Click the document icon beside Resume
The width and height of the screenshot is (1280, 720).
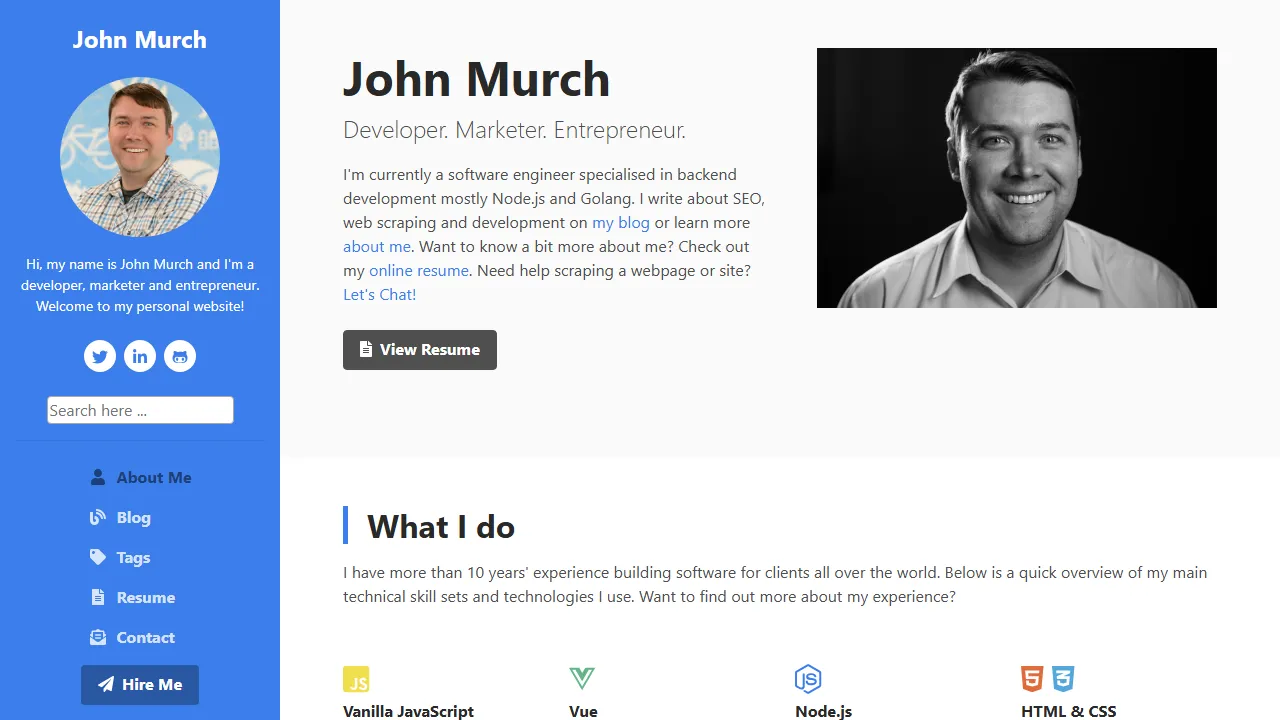click(x=97, y=597)
